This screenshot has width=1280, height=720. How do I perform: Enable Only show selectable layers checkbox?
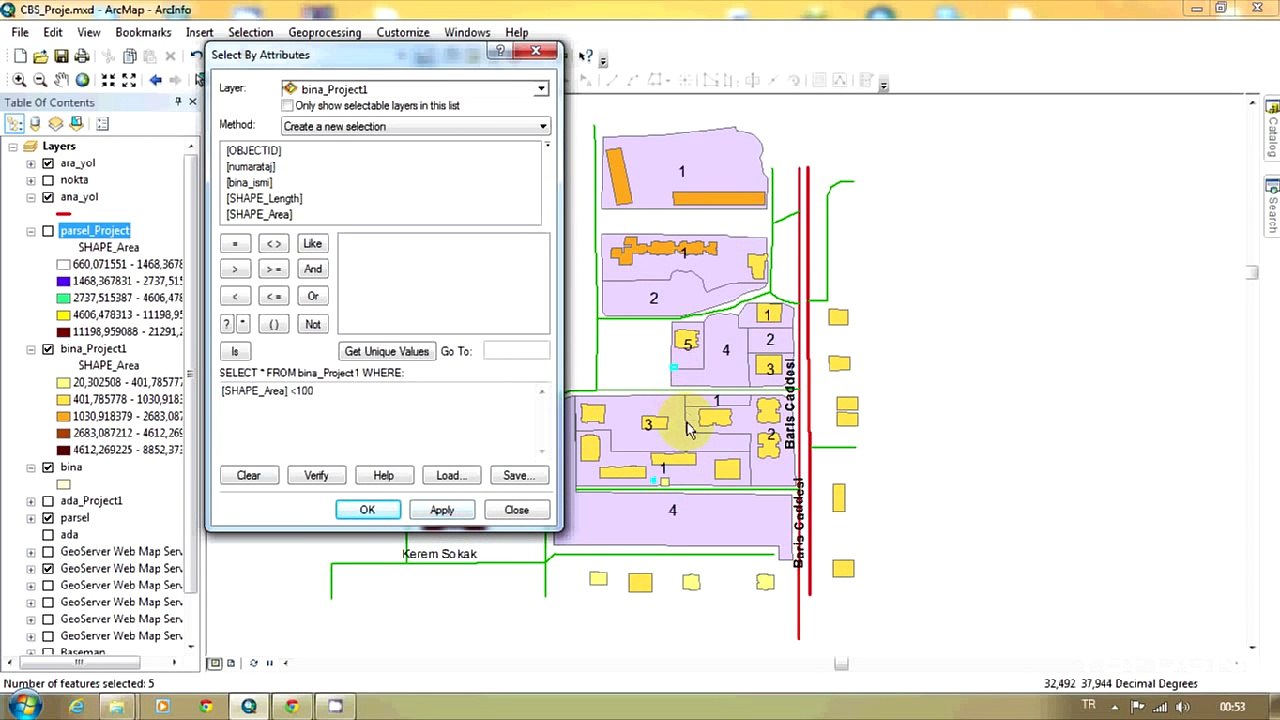coord(288,106)
